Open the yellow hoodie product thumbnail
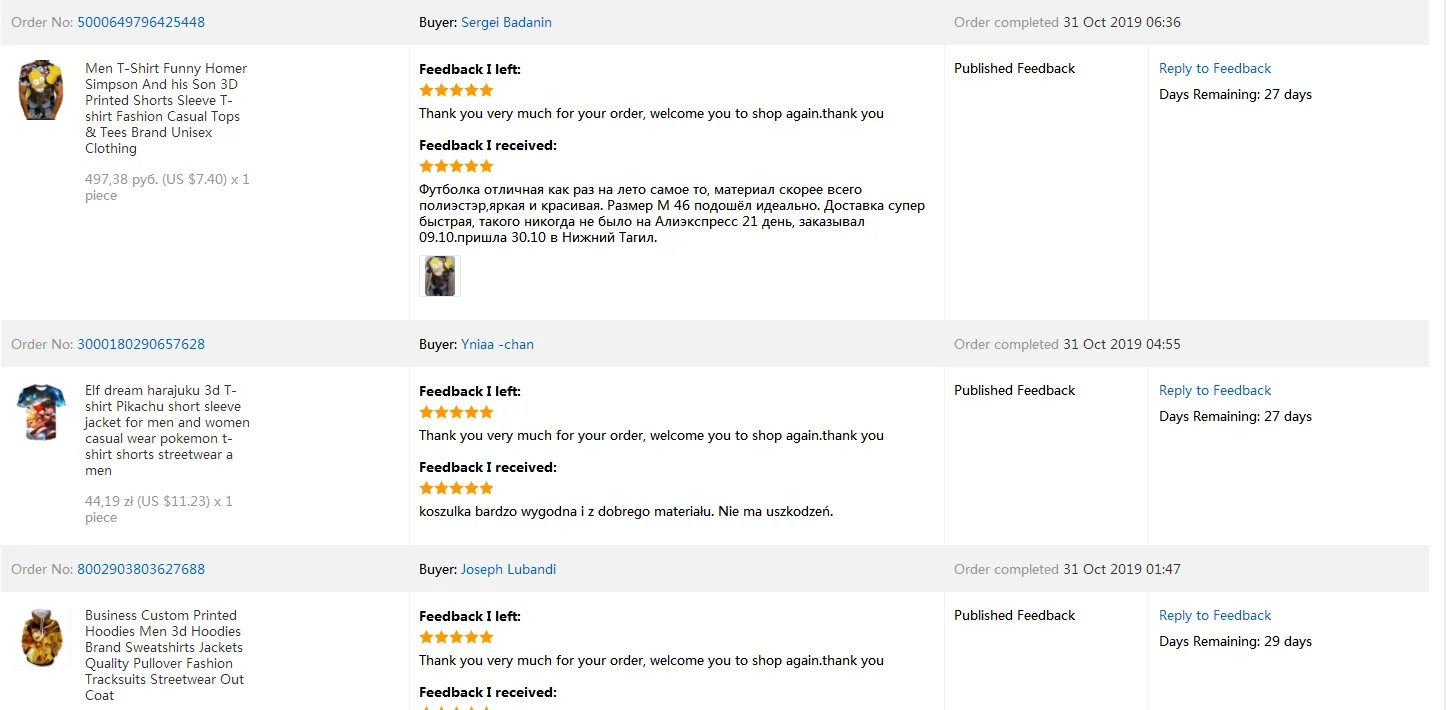 (x=41, y=638)
